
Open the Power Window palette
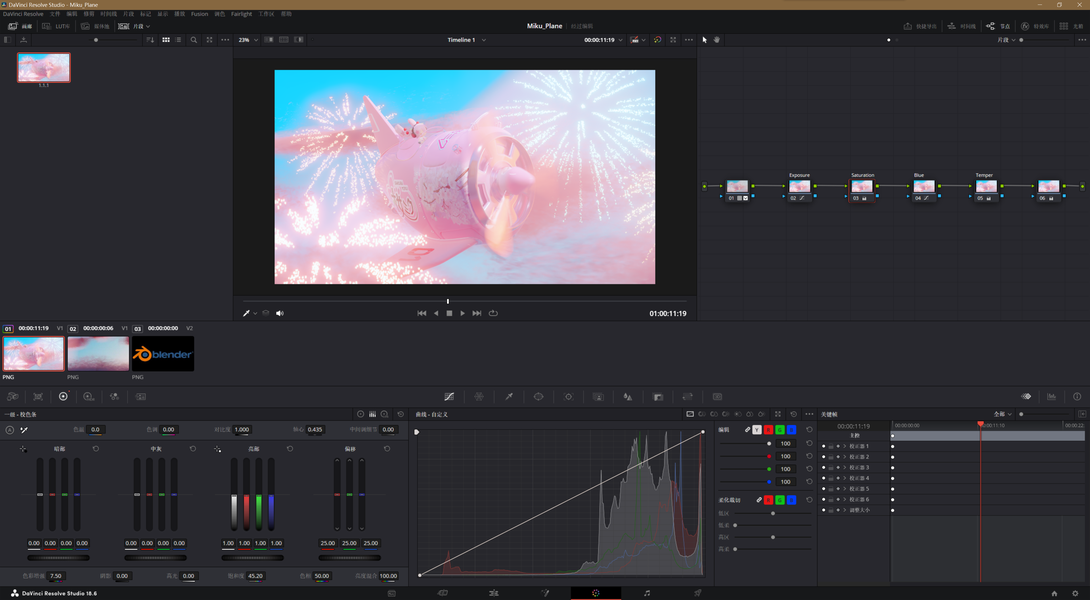point(538,396)
